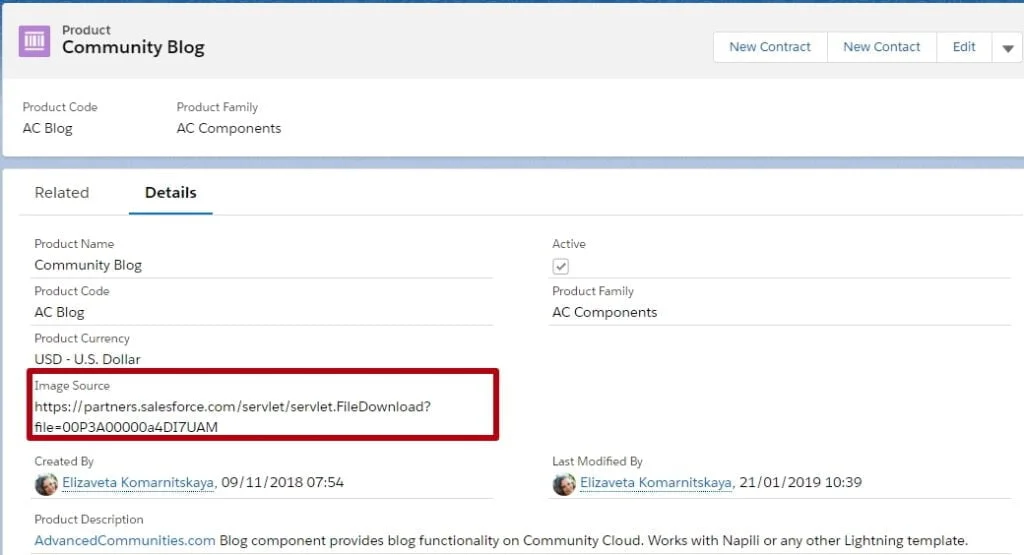Click the purple Product icon in header

pos(35,41)
